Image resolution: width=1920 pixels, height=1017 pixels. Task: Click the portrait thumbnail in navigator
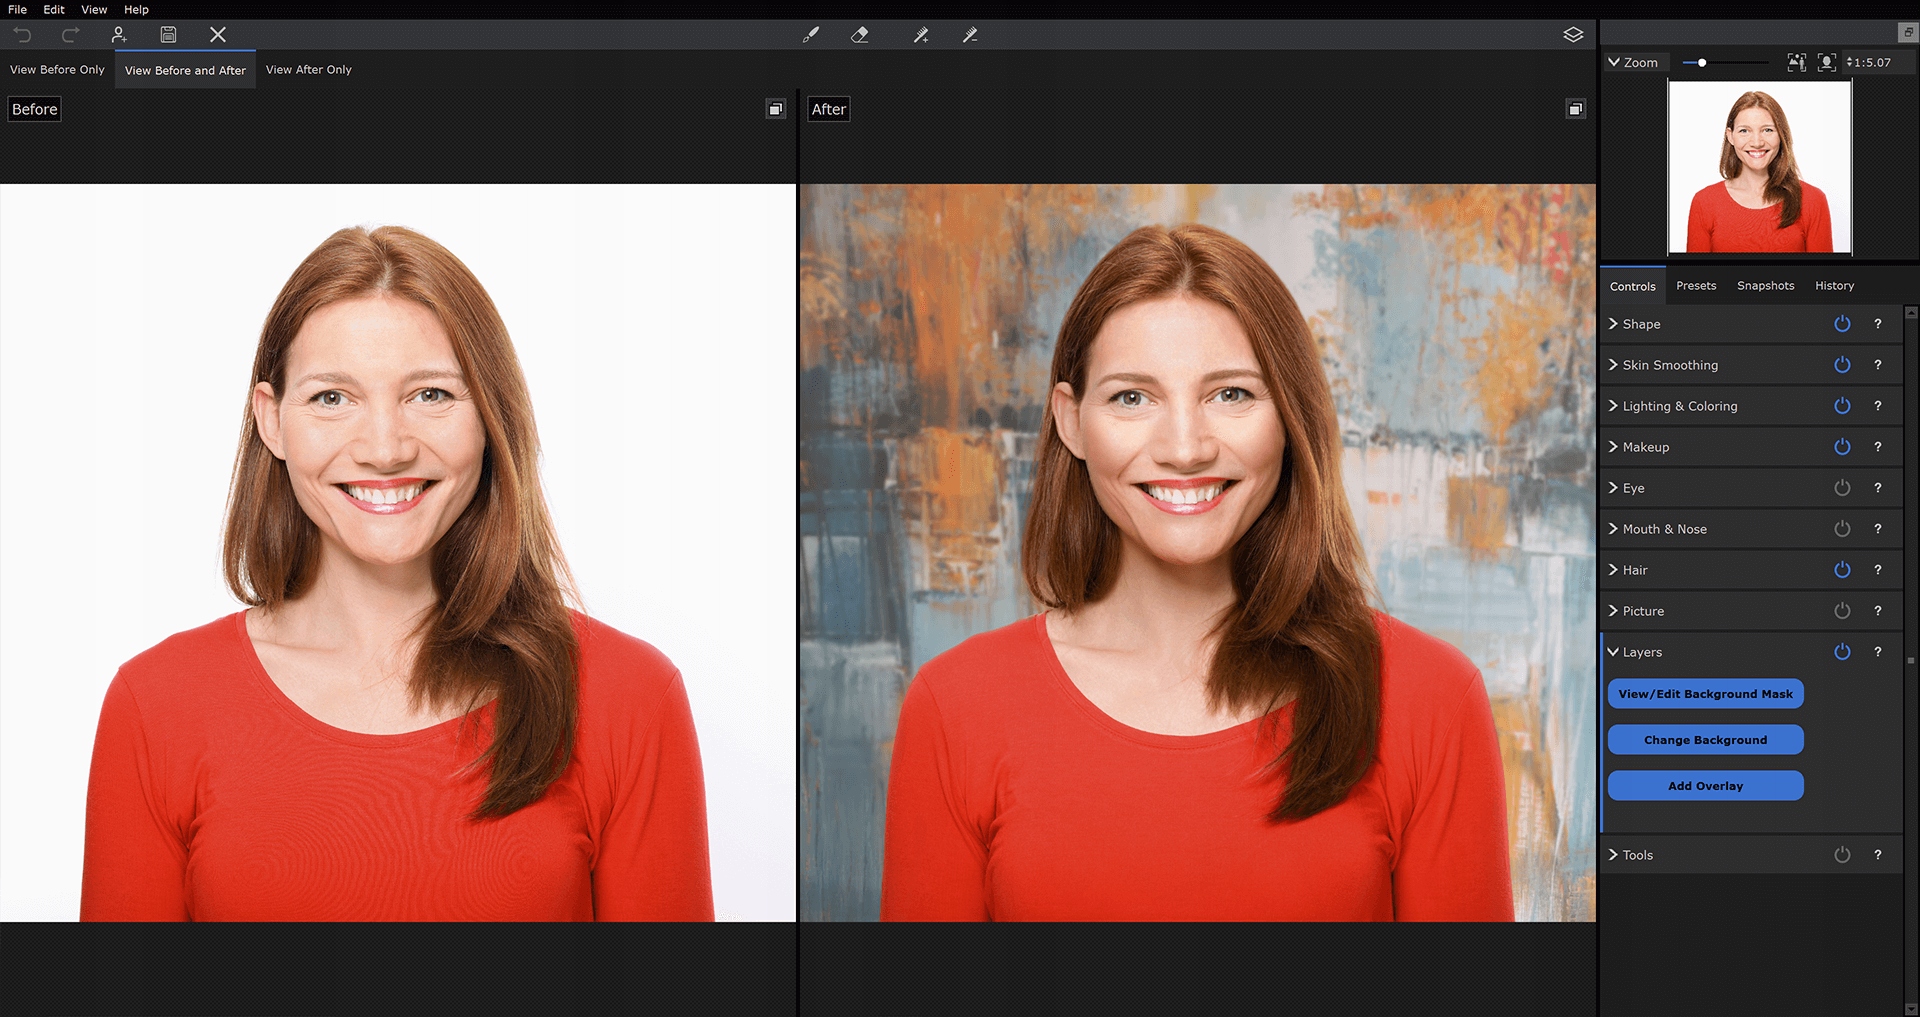tap(1759, 167)
